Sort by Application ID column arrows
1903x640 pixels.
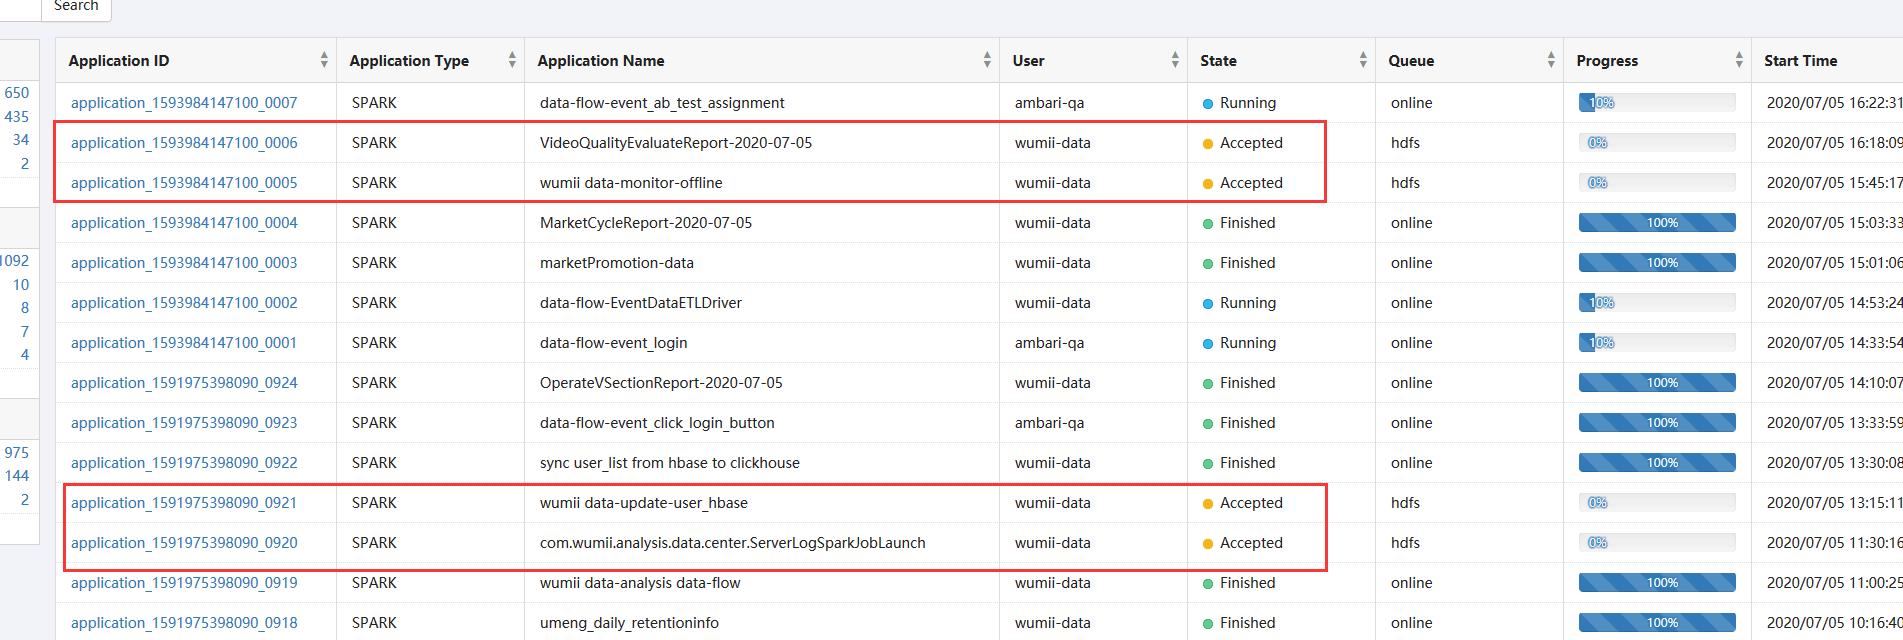pyautogui.click(x=324, y=61)
